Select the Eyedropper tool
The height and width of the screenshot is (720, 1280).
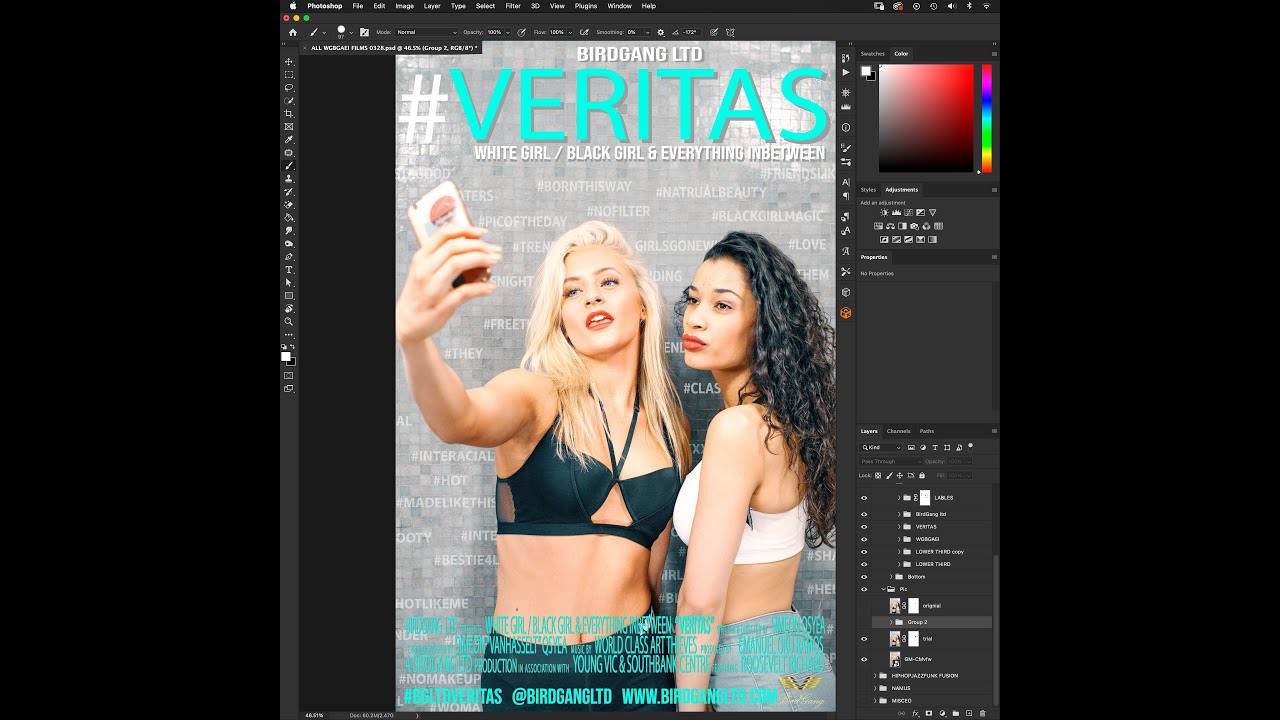click(289, 140)
